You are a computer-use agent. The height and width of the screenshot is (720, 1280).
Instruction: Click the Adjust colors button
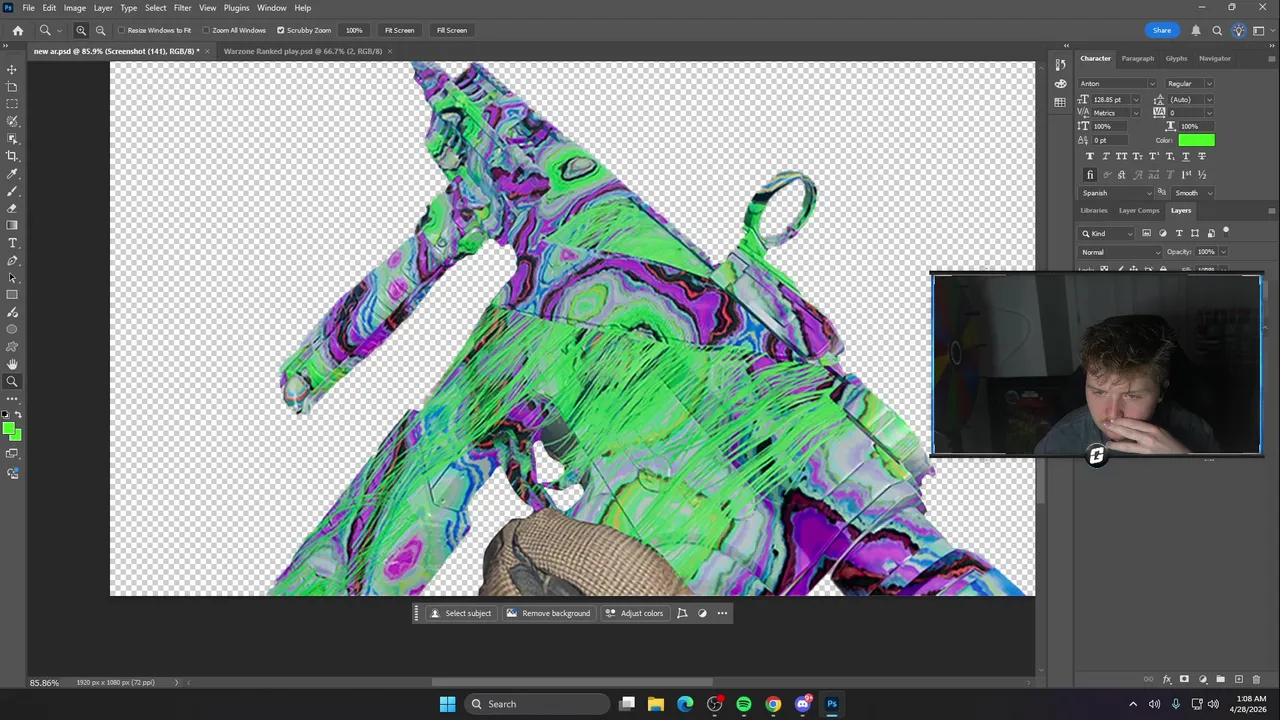634,613
